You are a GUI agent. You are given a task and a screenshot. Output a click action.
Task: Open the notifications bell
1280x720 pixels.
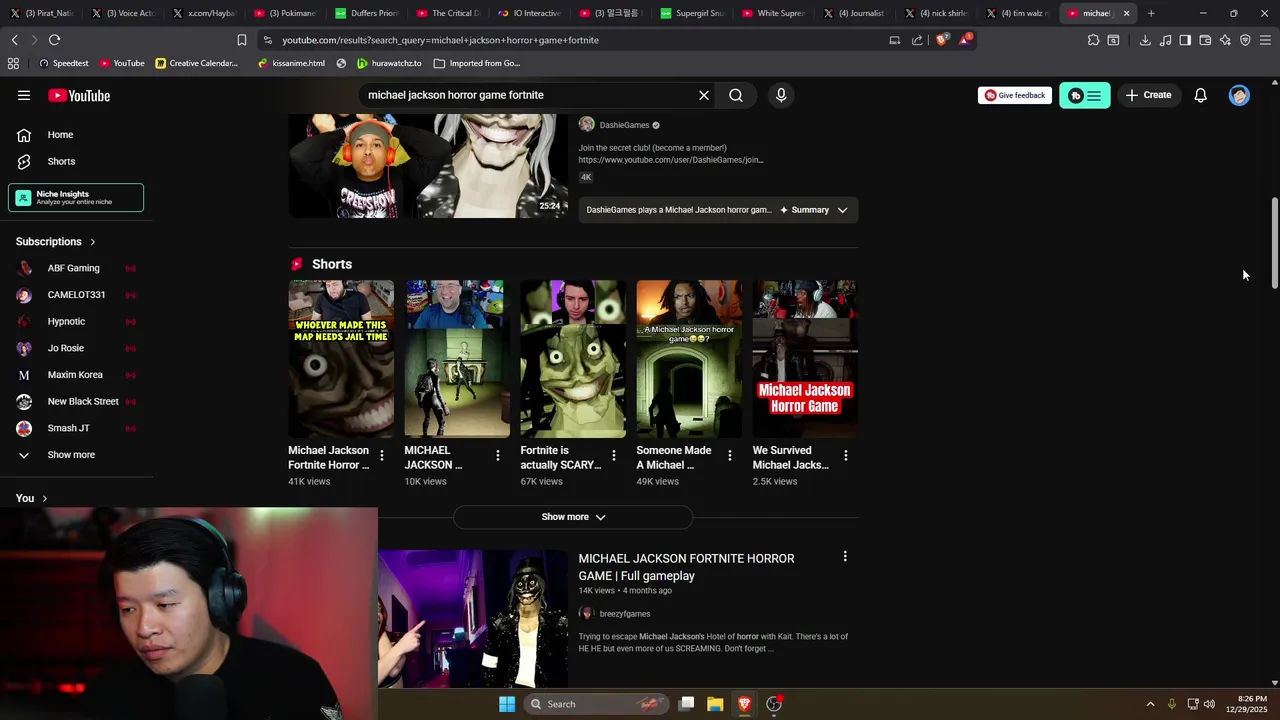(x=1200, y=95)
